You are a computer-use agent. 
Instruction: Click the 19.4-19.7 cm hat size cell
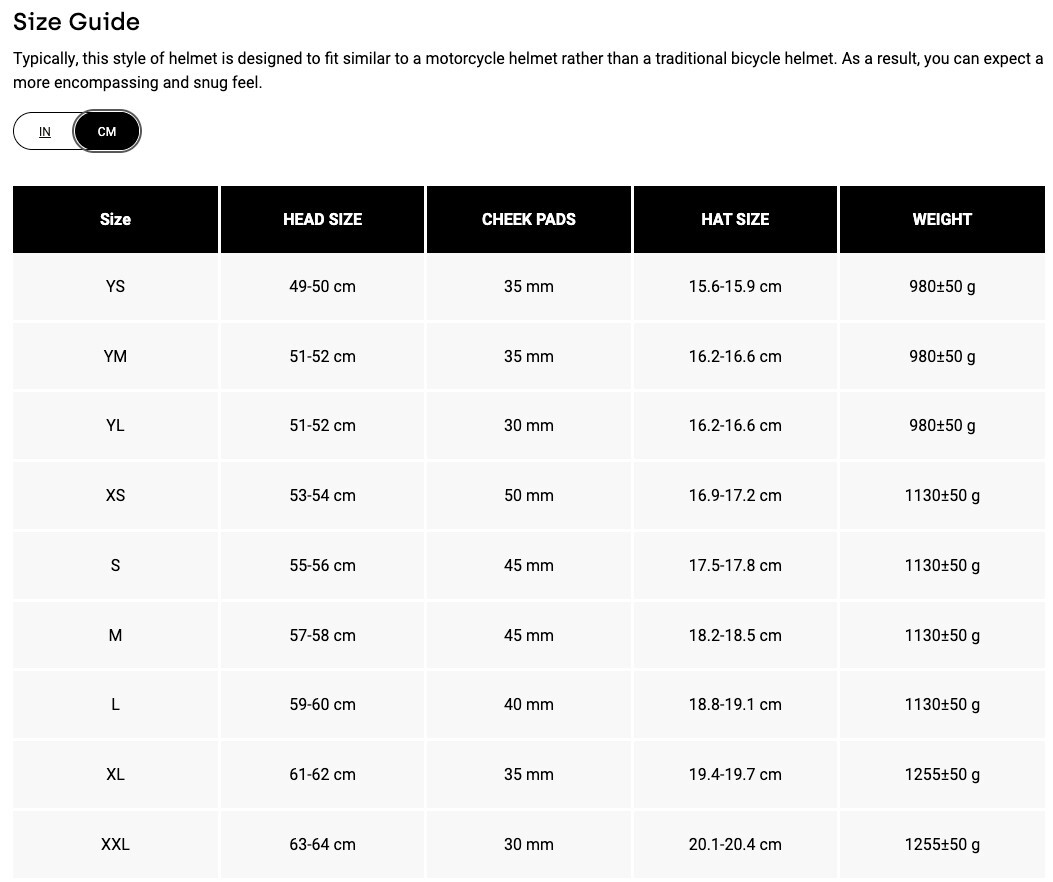point(735,774)
